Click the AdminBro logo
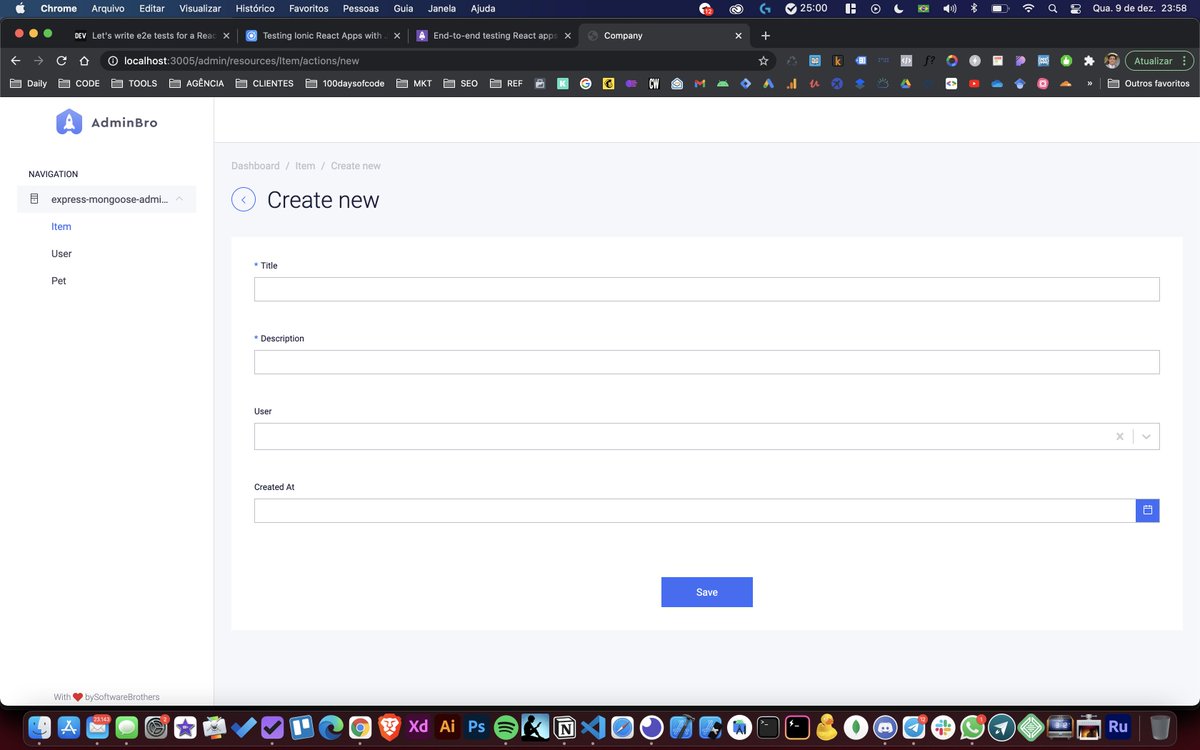1200x750 pixels. pyautogui.click(x=107, y=122)
